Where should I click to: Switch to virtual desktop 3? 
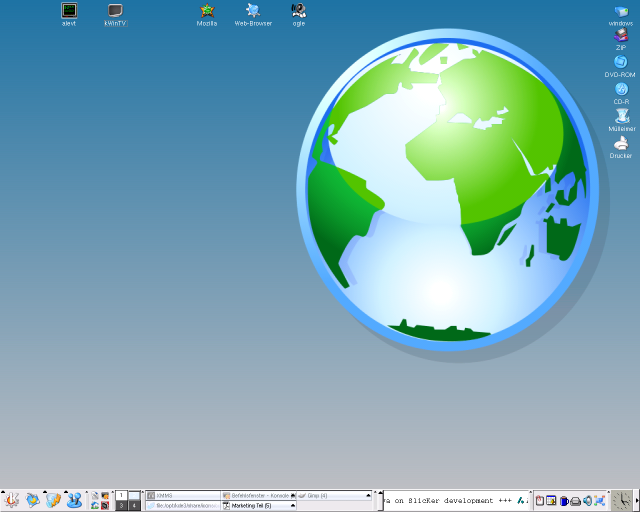(x=121, y=505)
